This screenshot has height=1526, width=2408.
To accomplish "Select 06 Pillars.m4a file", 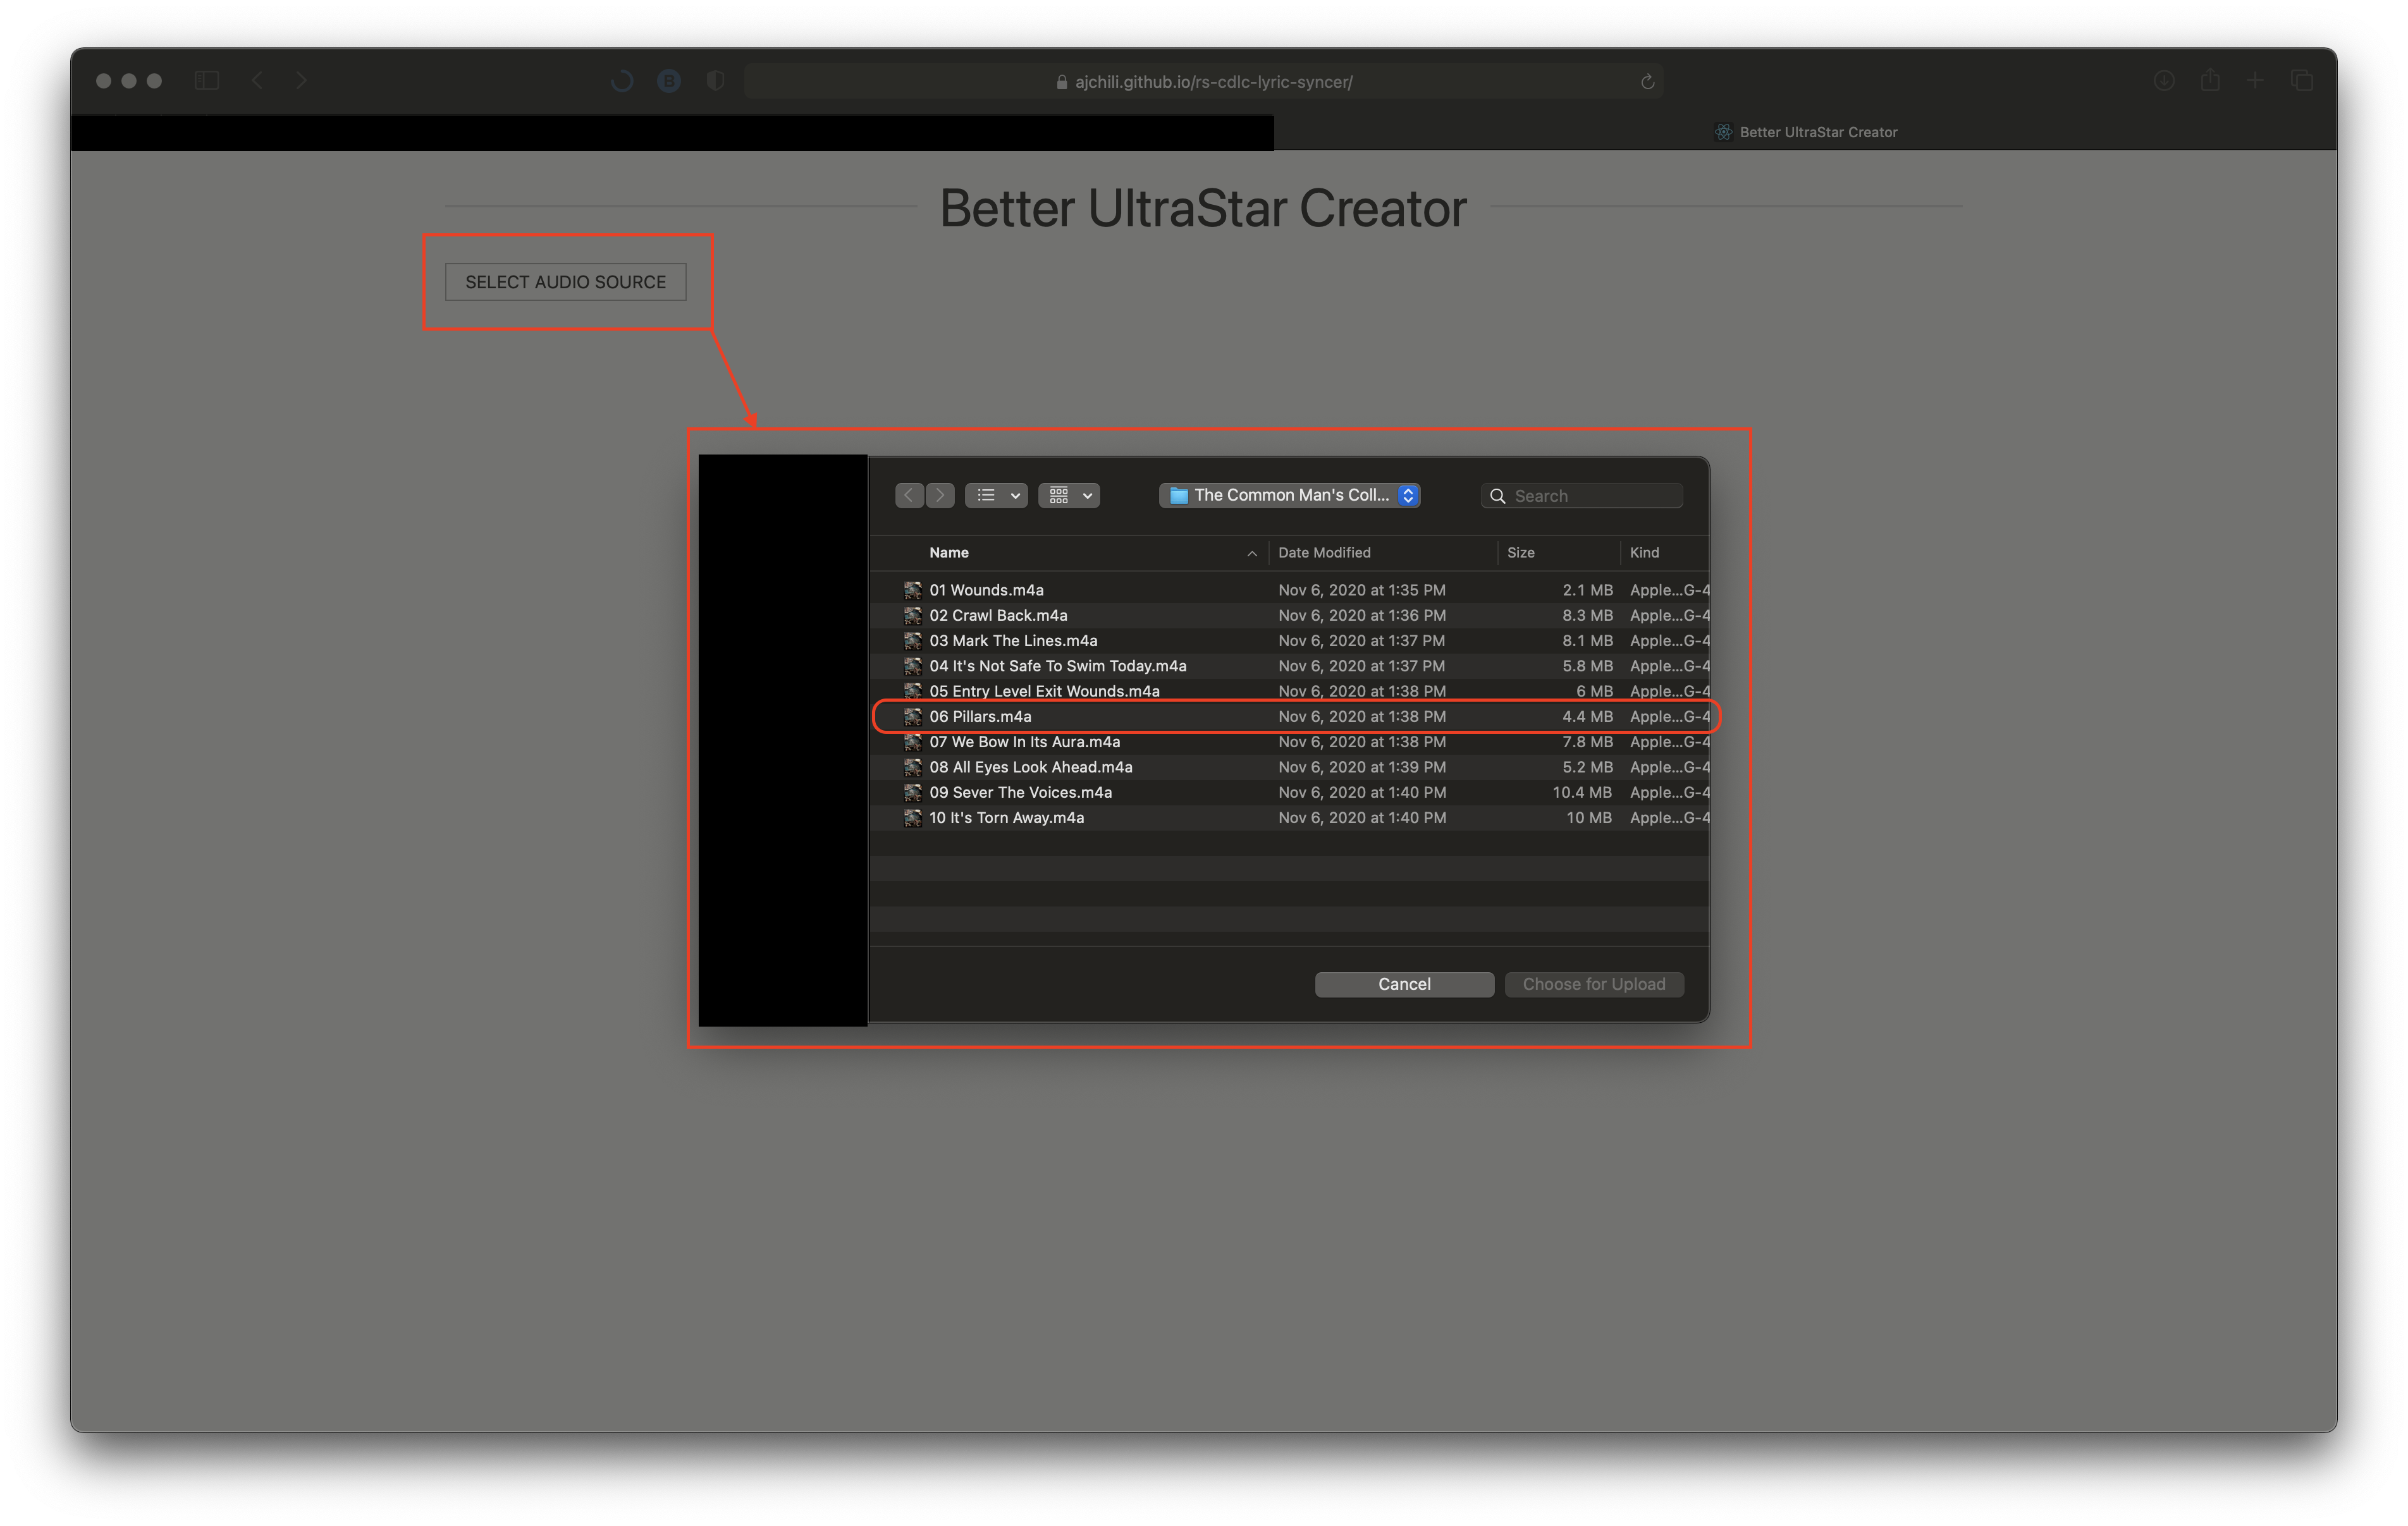I will 980,717.
